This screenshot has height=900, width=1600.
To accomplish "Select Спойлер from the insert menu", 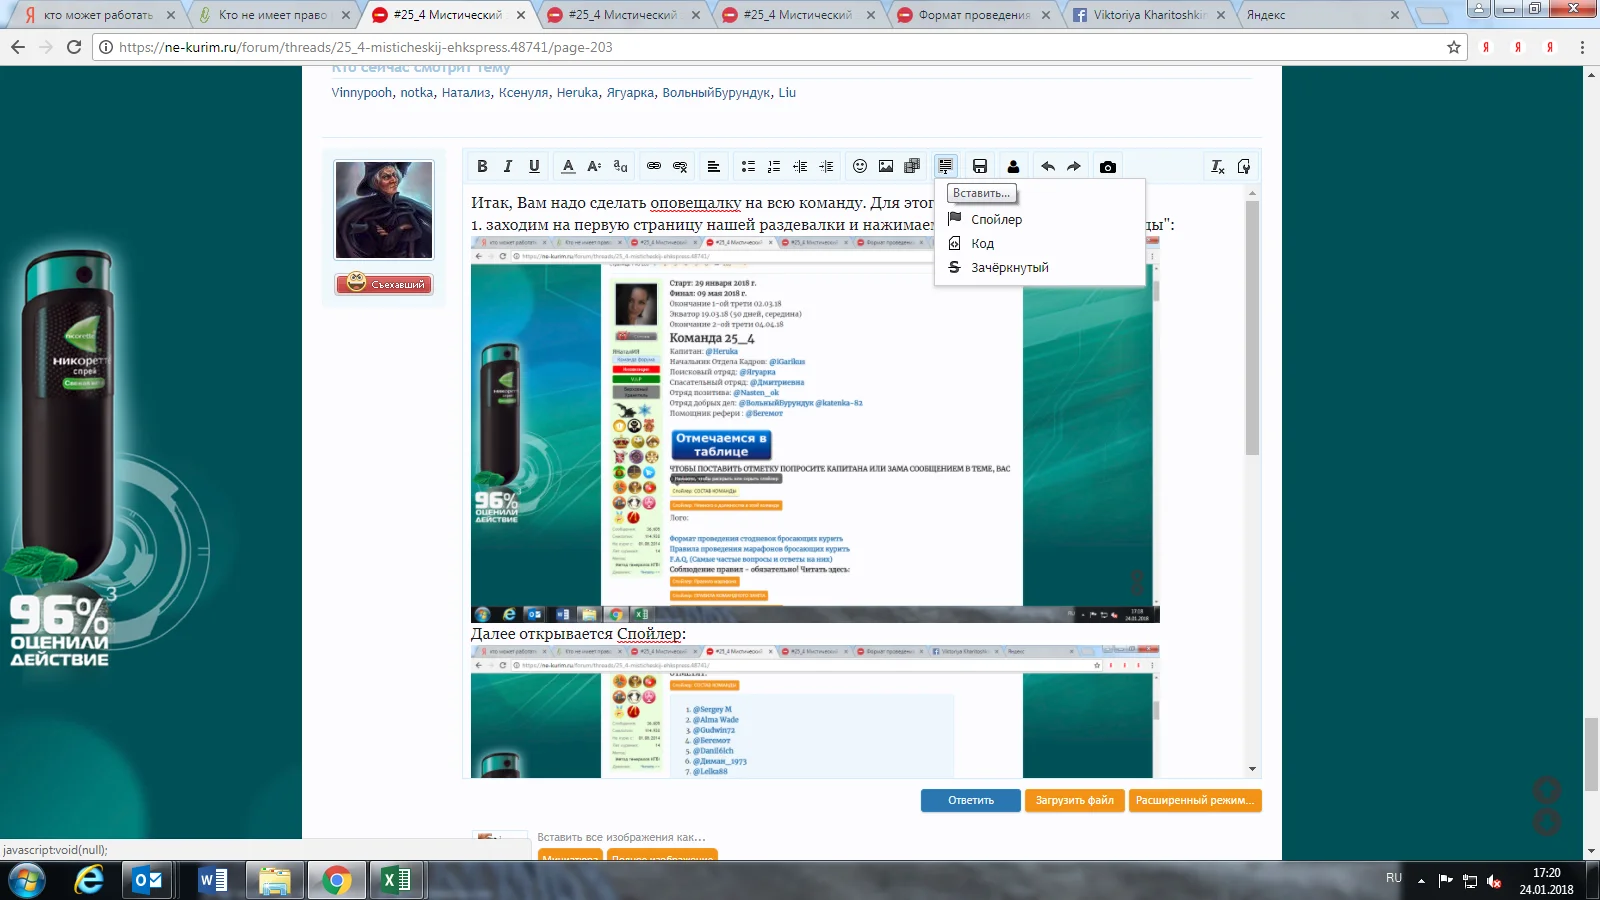I will click(996, 219).
